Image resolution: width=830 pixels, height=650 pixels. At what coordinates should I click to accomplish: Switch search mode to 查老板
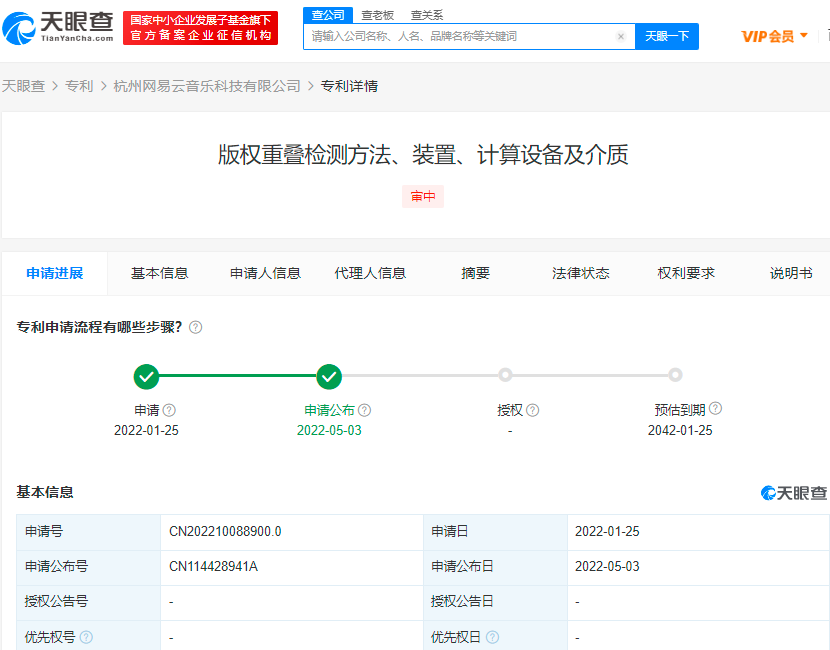[x=377, y=15]
